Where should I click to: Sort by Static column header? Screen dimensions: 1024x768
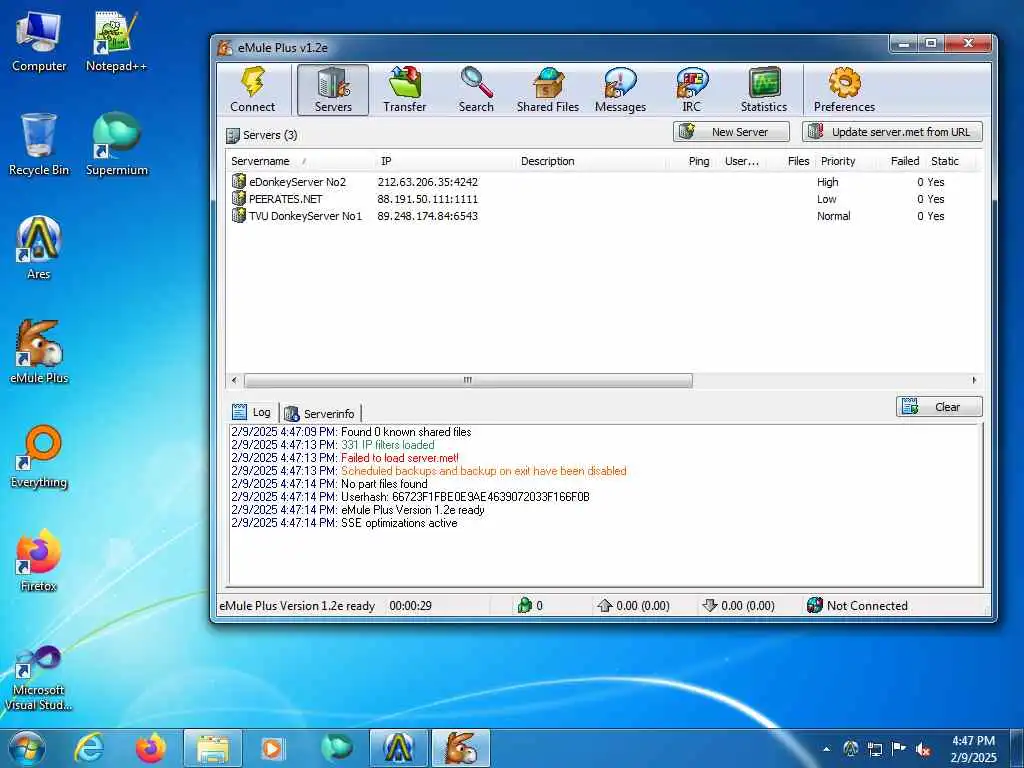[x=944, y=161]
